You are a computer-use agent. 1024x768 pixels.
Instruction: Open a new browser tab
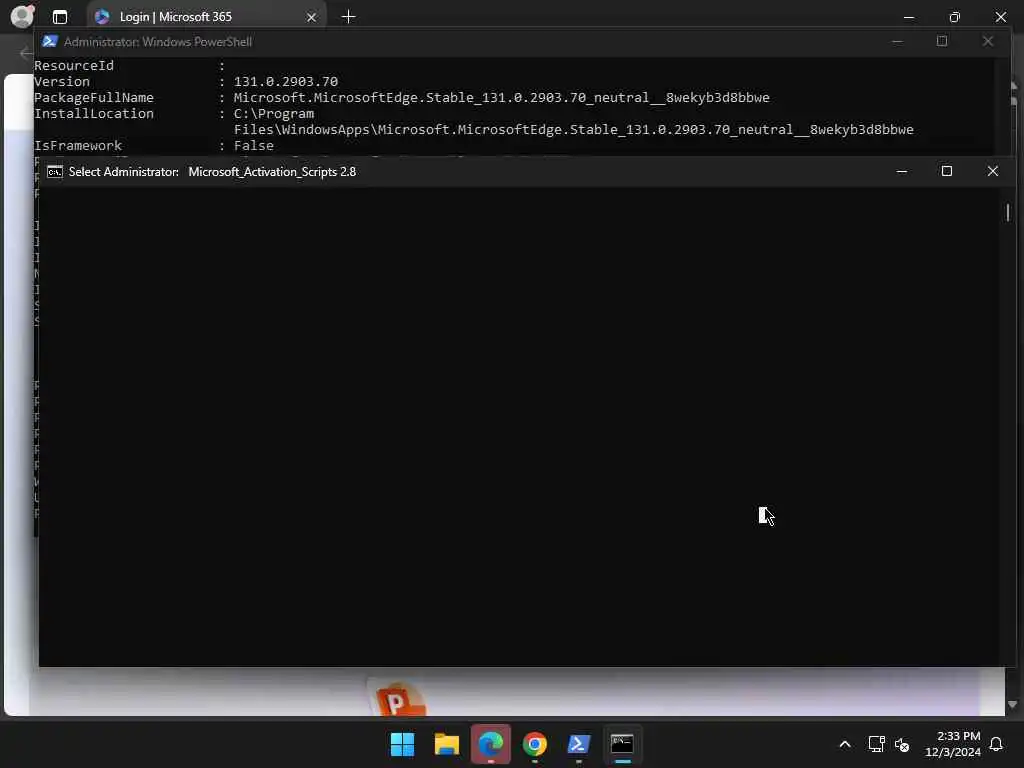(349, 17)
